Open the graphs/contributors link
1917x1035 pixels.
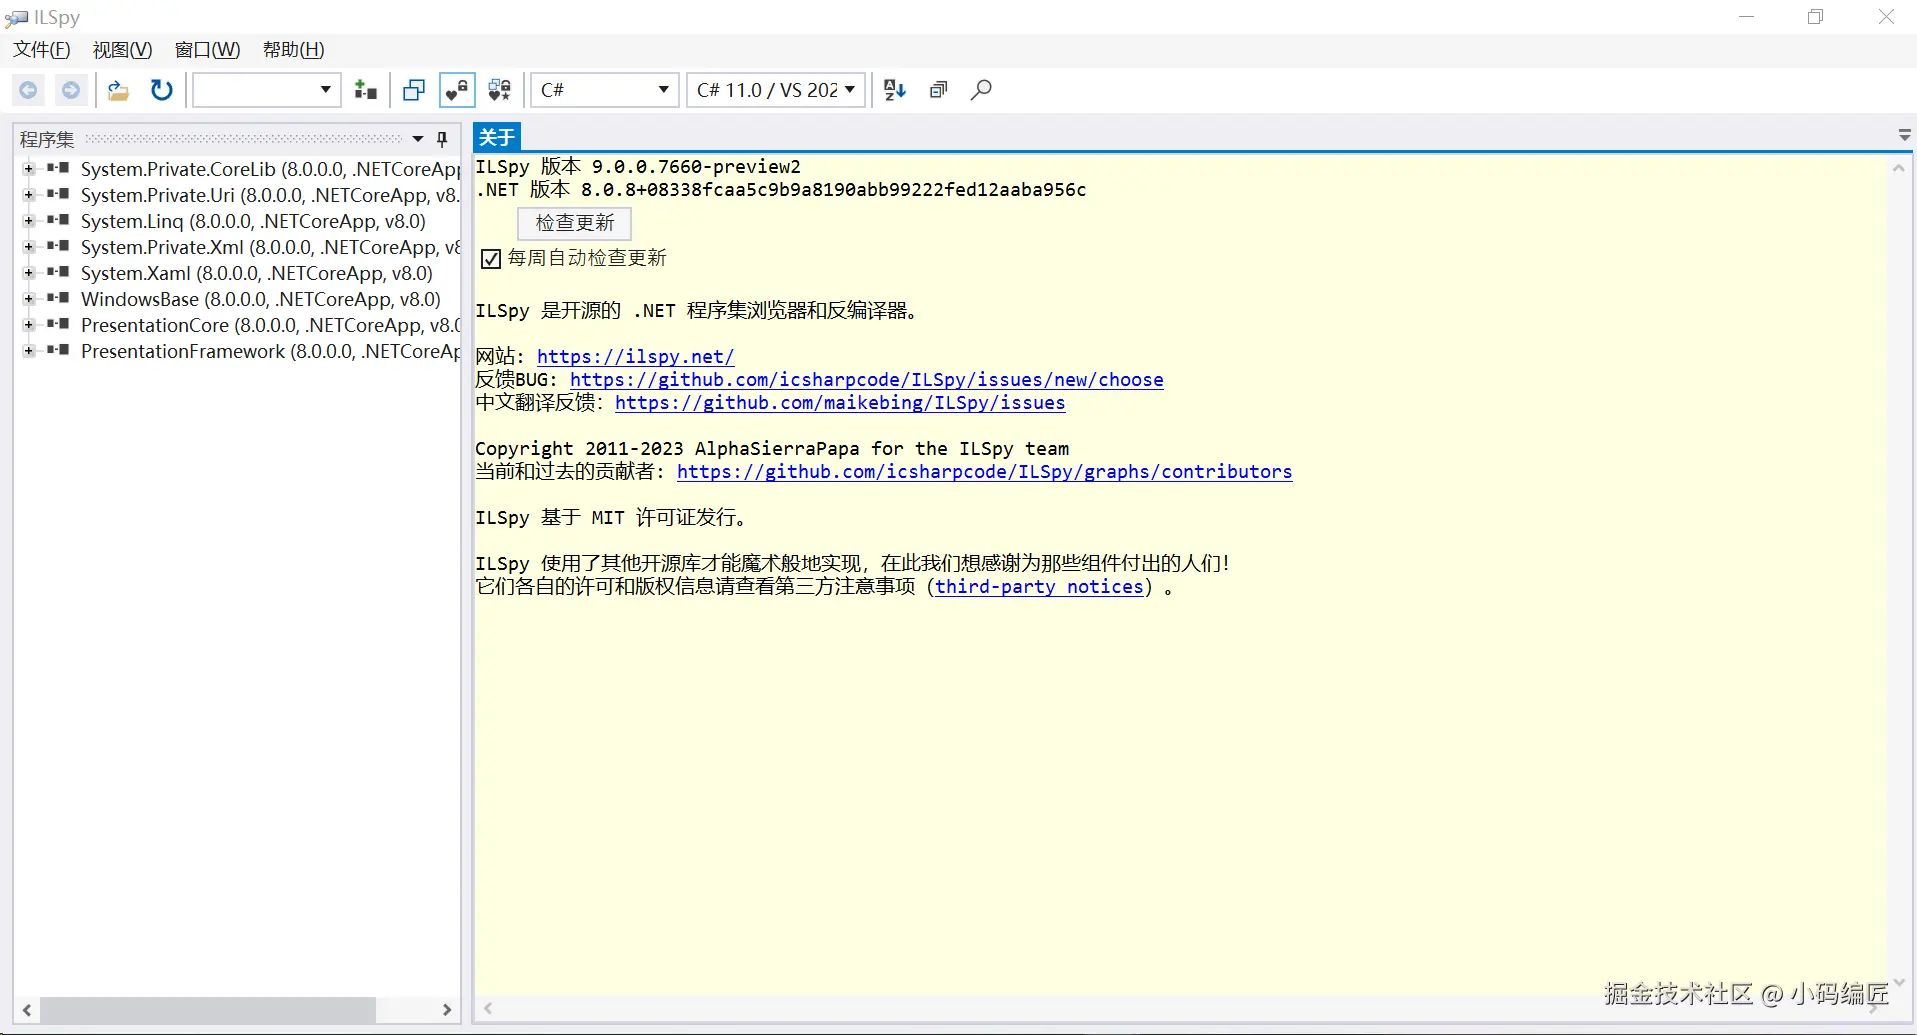pos(985,472)
